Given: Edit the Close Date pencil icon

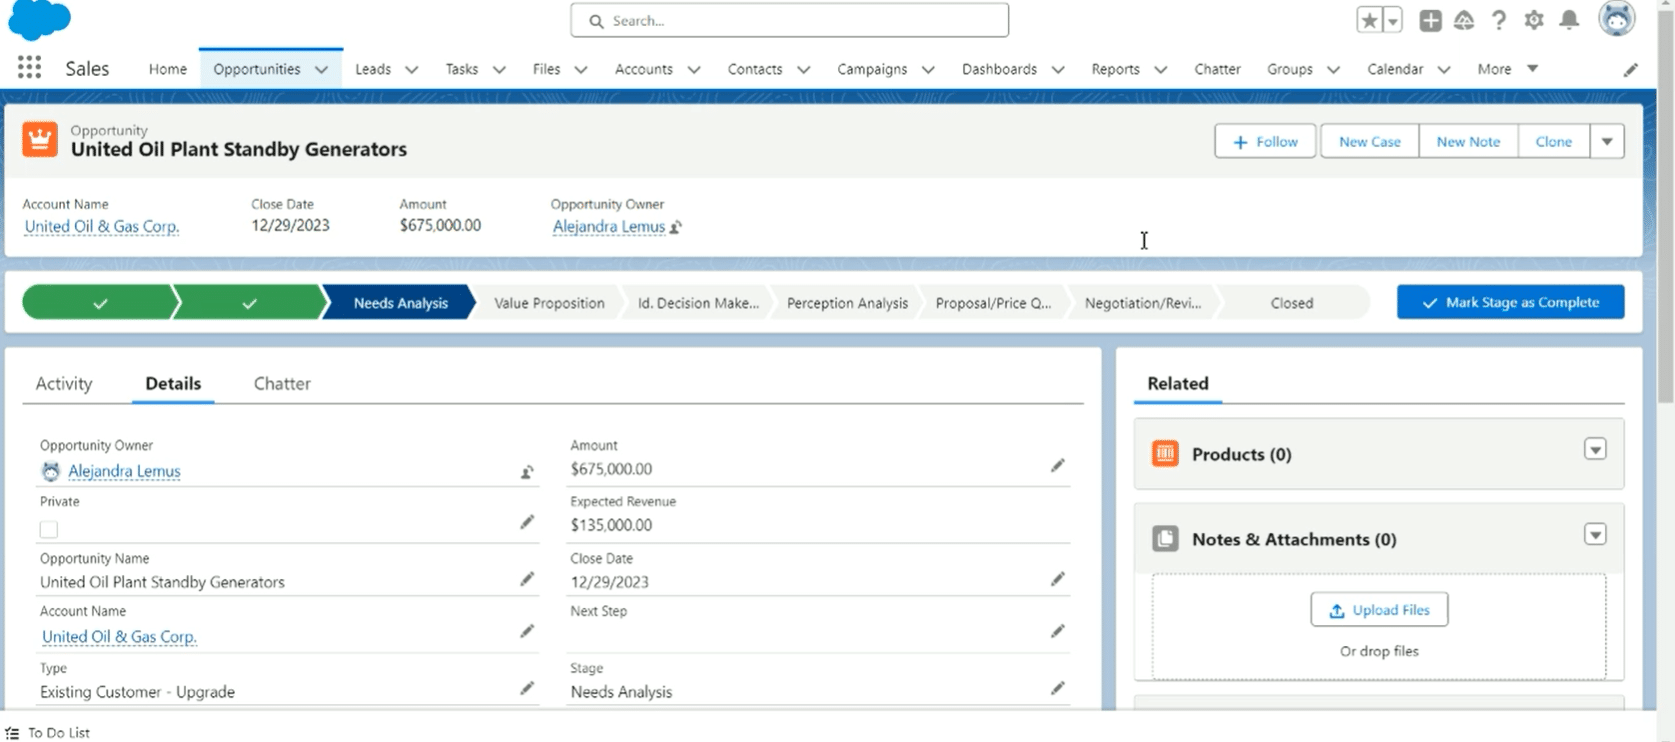Looking at the screenshot, I should (x=1057, y=579).
